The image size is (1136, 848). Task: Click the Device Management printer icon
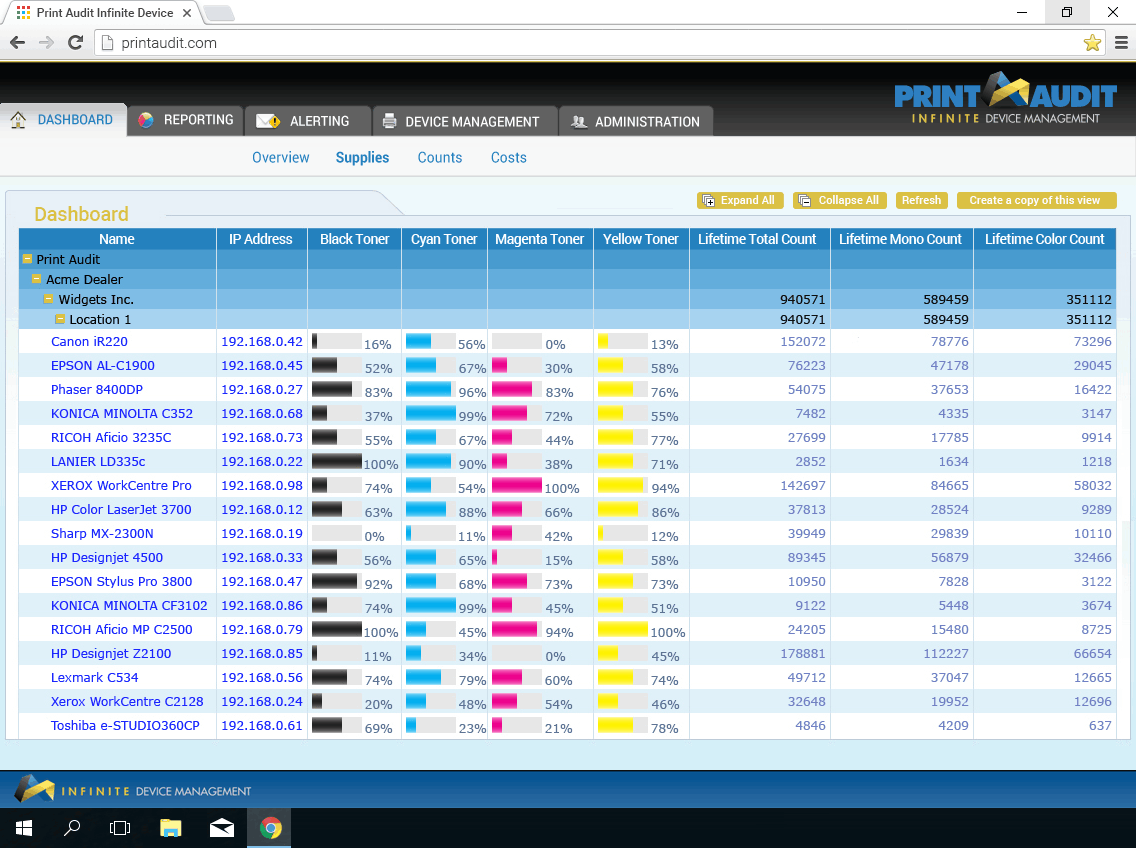[390, 122]
